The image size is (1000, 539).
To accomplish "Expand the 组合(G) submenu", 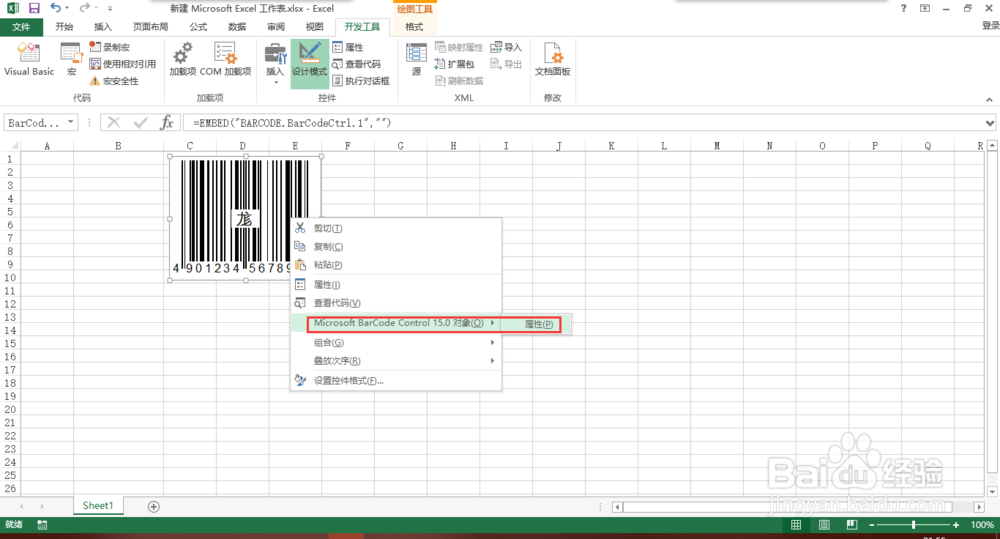I will (396, 343).
